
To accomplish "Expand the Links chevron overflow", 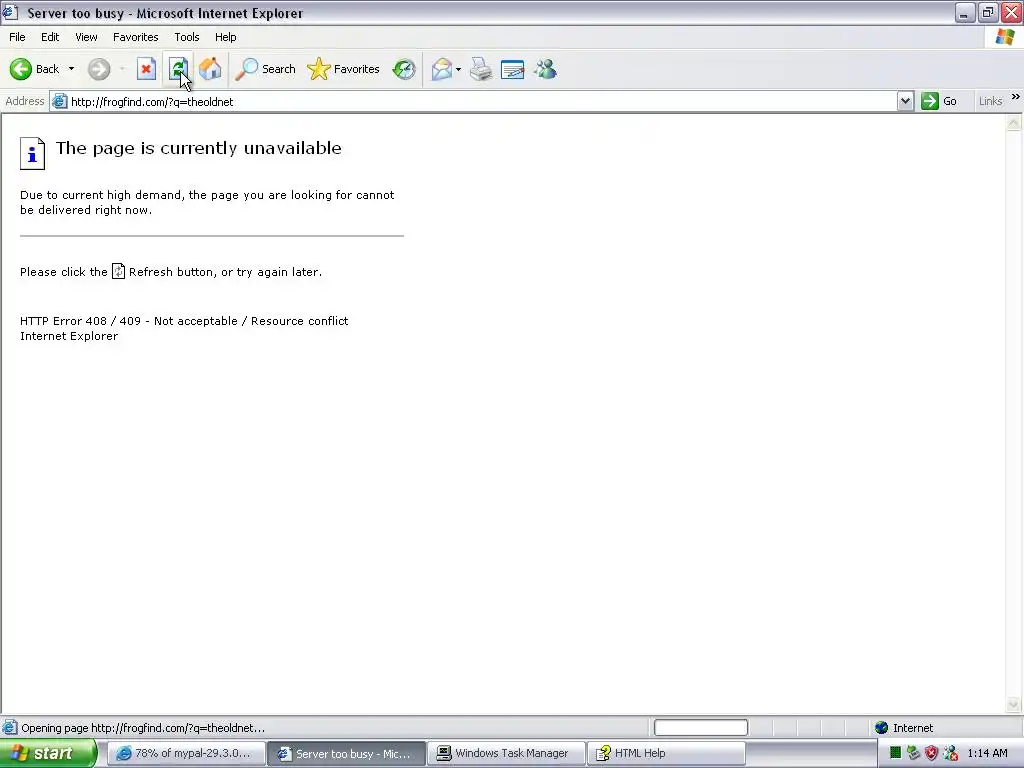I will (x=1016, y=97).
